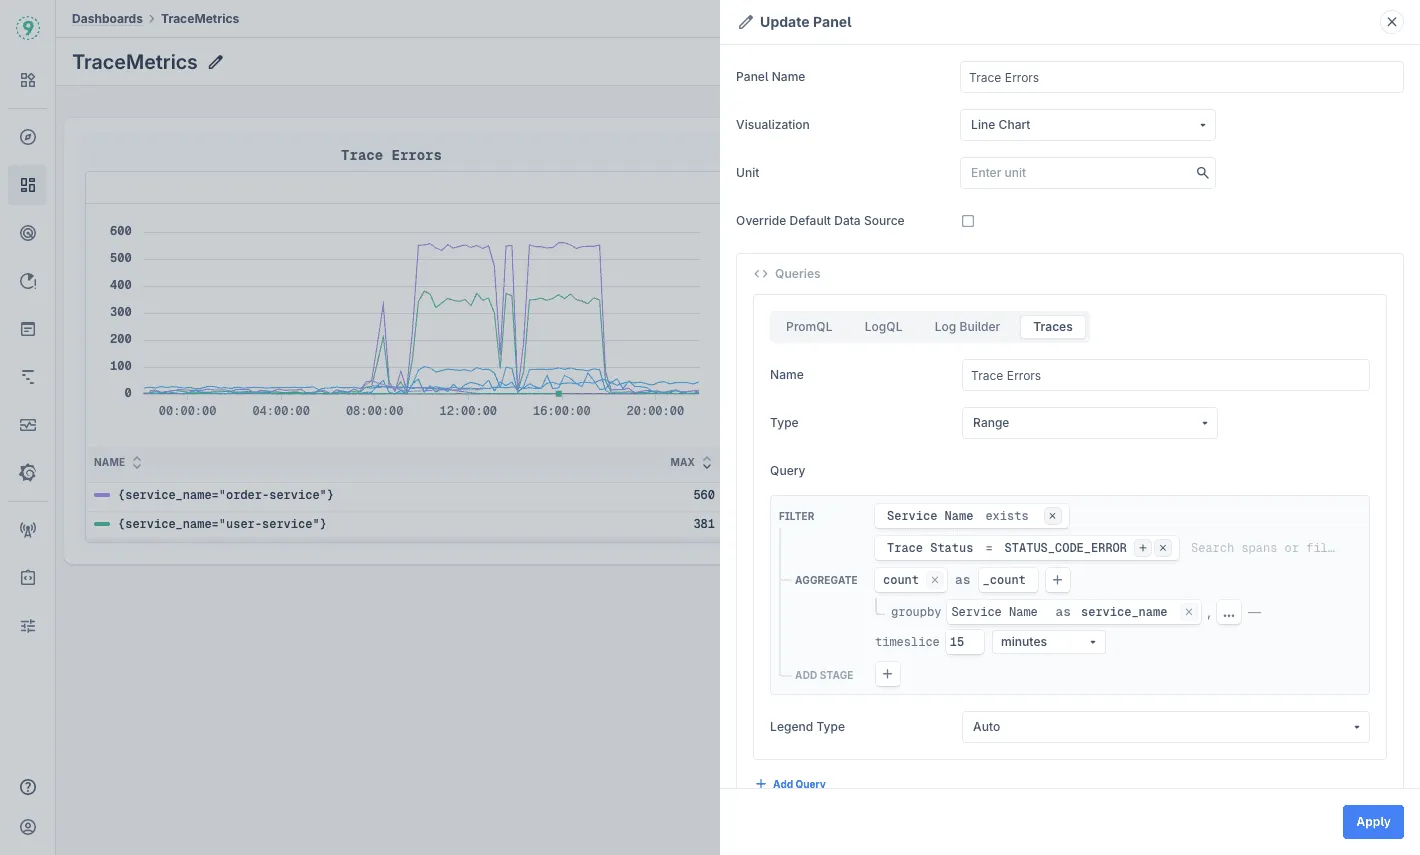This screenshot has width=1420, height=855.
Task: Remove the 'Service Name exists' filter
Action: [x=1052, y=516]
